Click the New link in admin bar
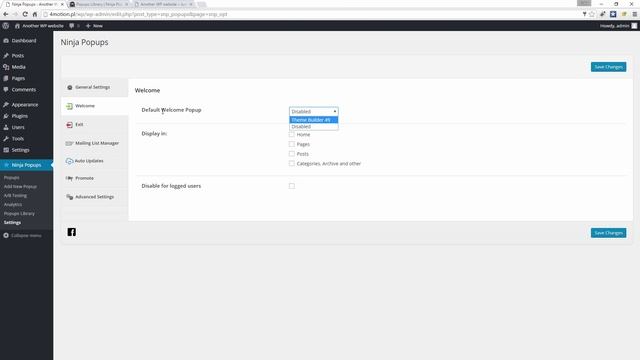640x360 pixels. tap(98, 26)
